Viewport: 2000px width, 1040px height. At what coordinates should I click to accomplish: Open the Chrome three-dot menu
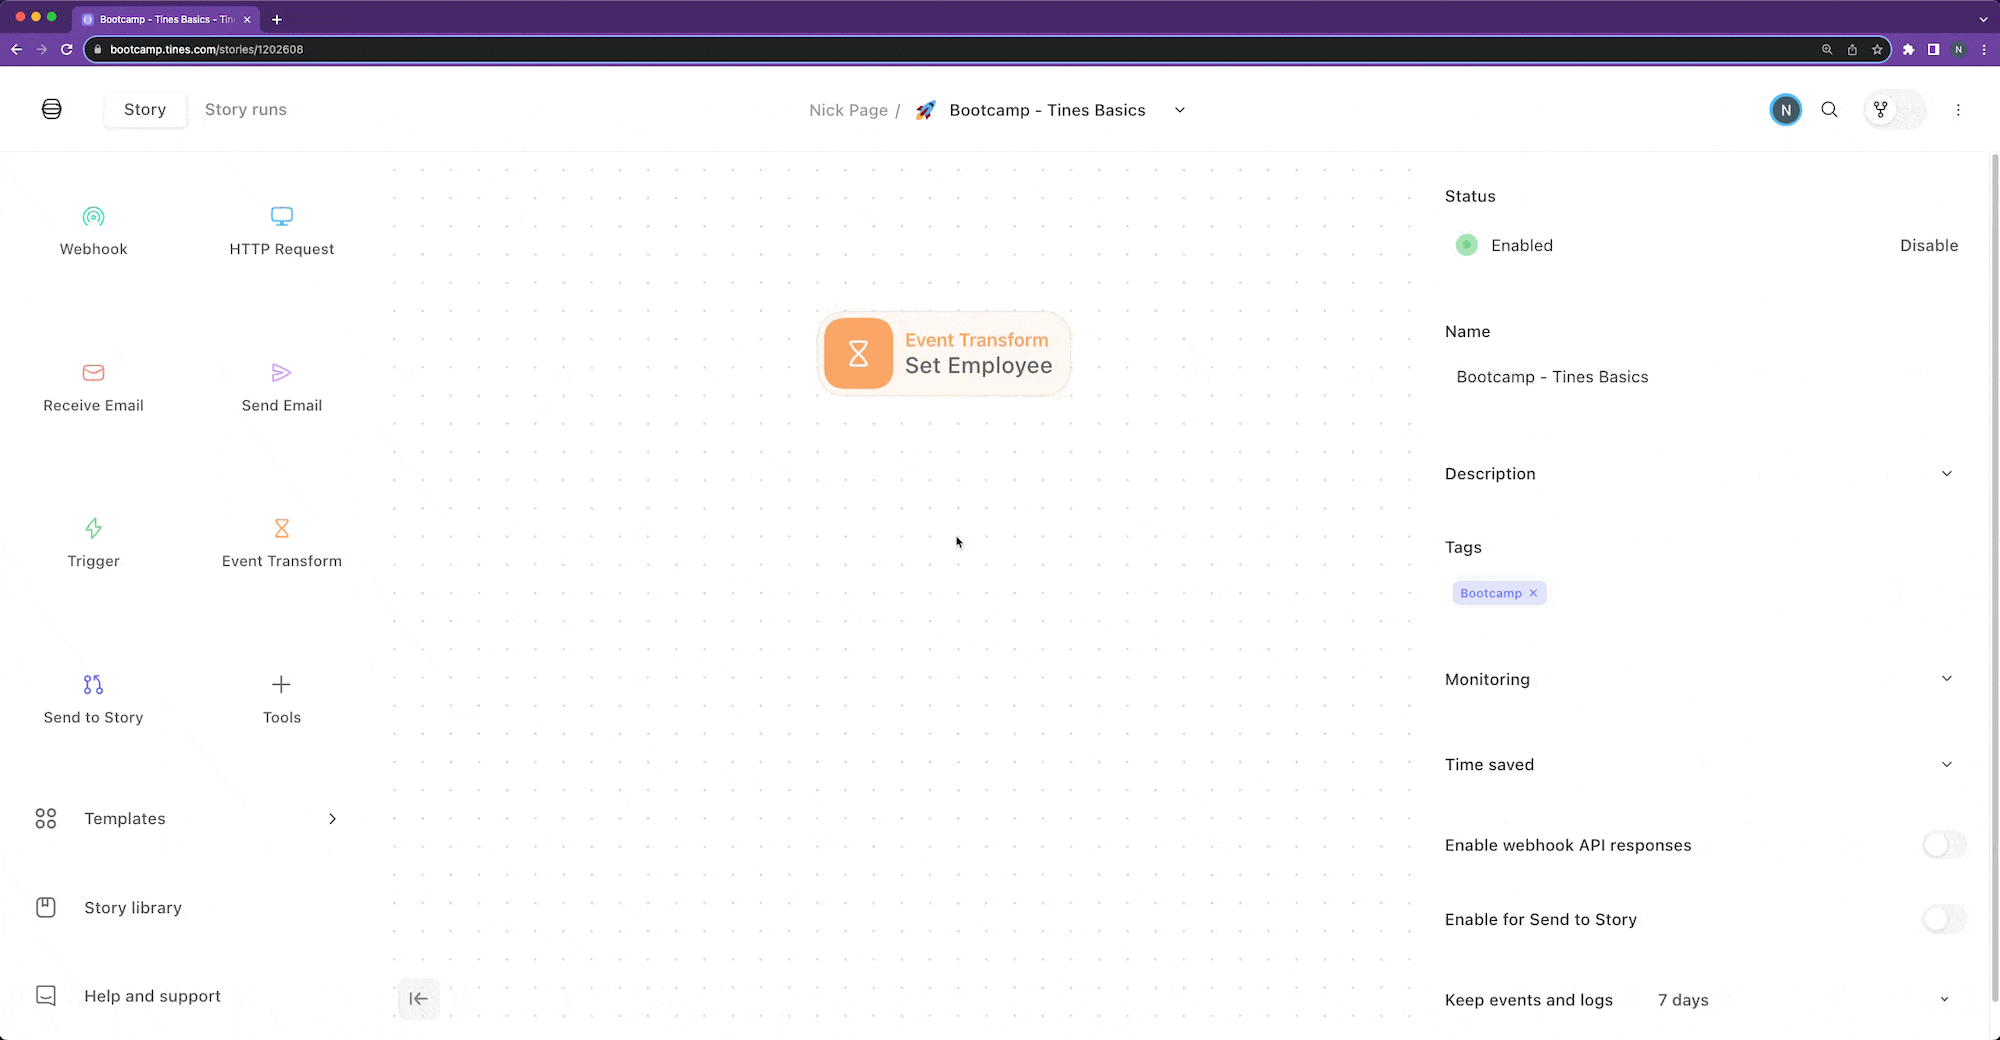click(x=1984, y=49)
